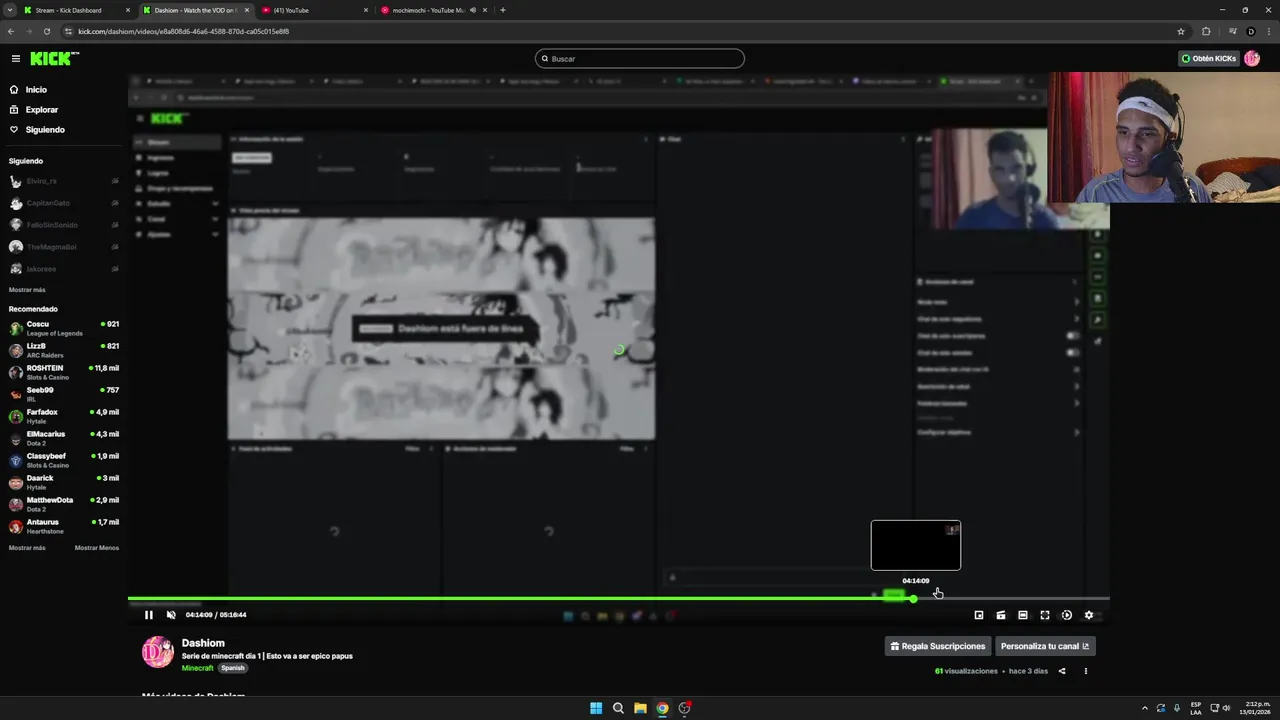Click the Minecraft category link
Image resolution: width=1280 pixels, height=720 pixels.
[x=198, y=668]
